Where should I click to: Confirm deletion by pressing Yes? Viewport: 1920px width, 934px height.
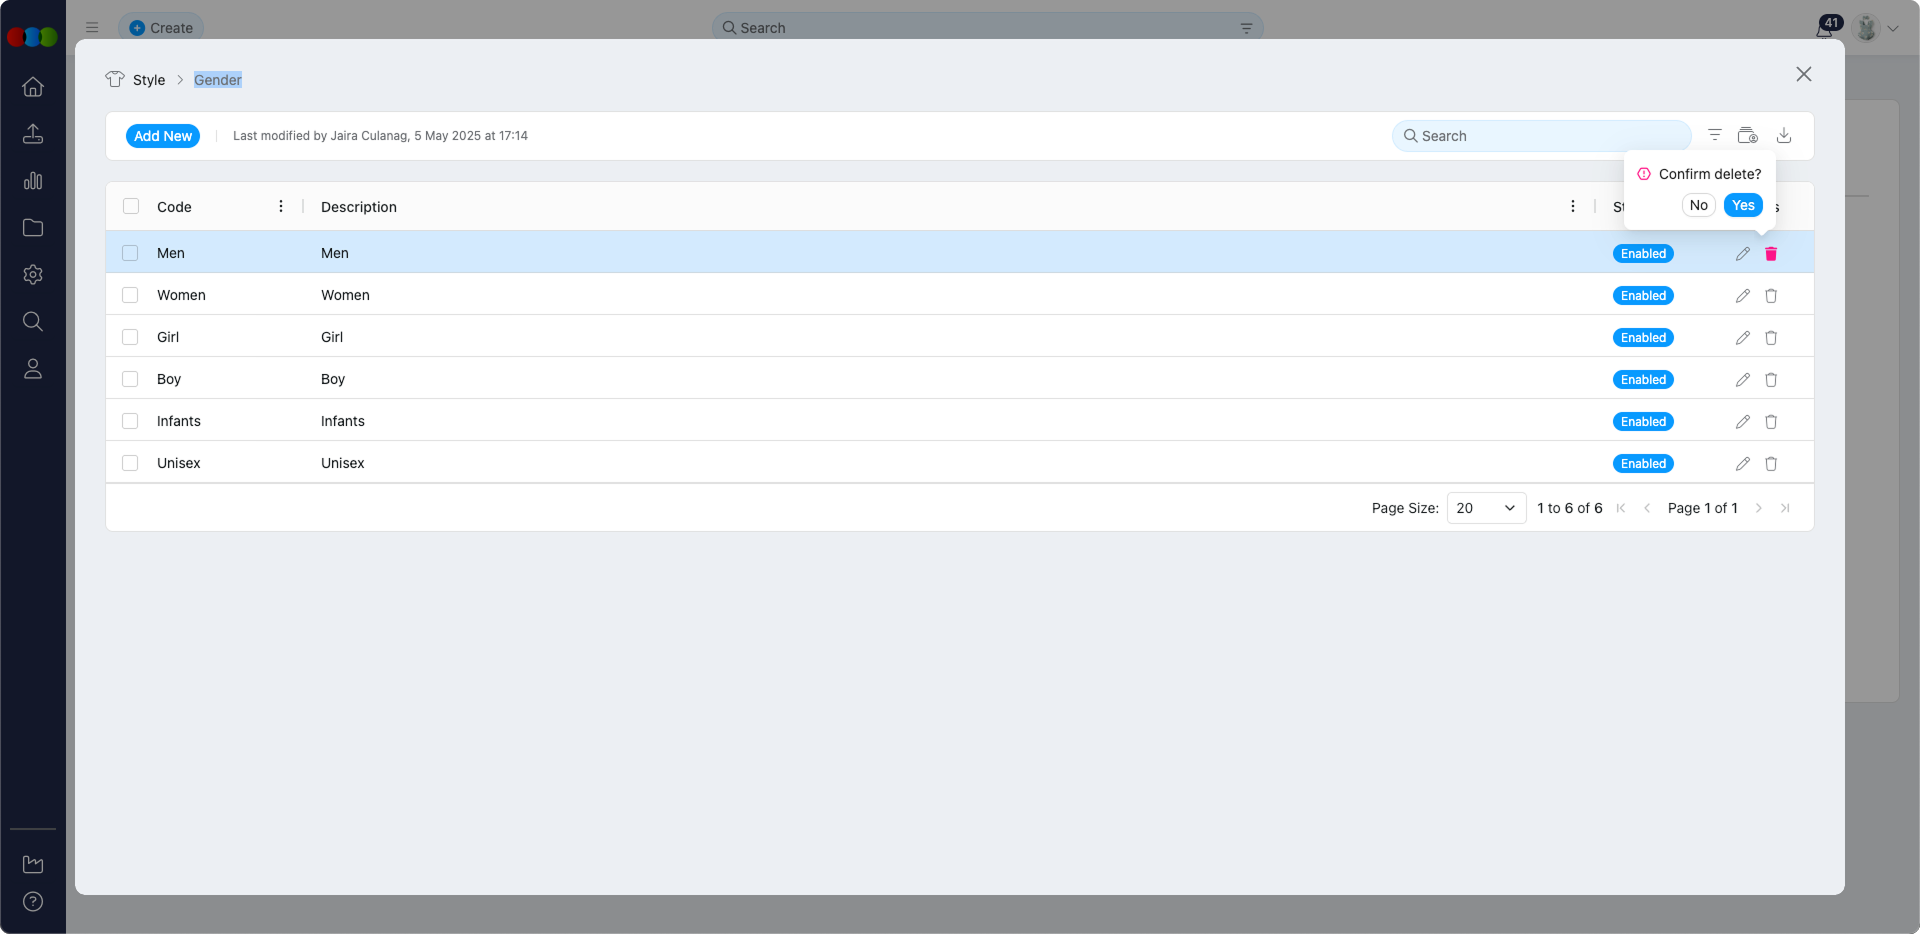(1743, 205)
